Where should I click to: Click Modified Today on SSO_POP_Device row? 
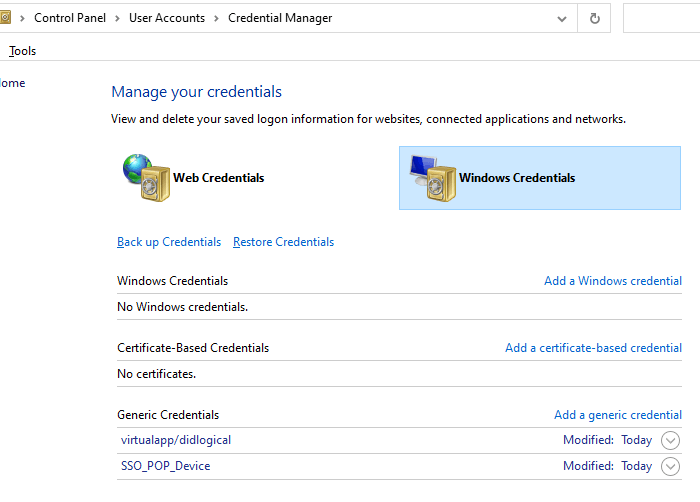[x=607, y=466]
